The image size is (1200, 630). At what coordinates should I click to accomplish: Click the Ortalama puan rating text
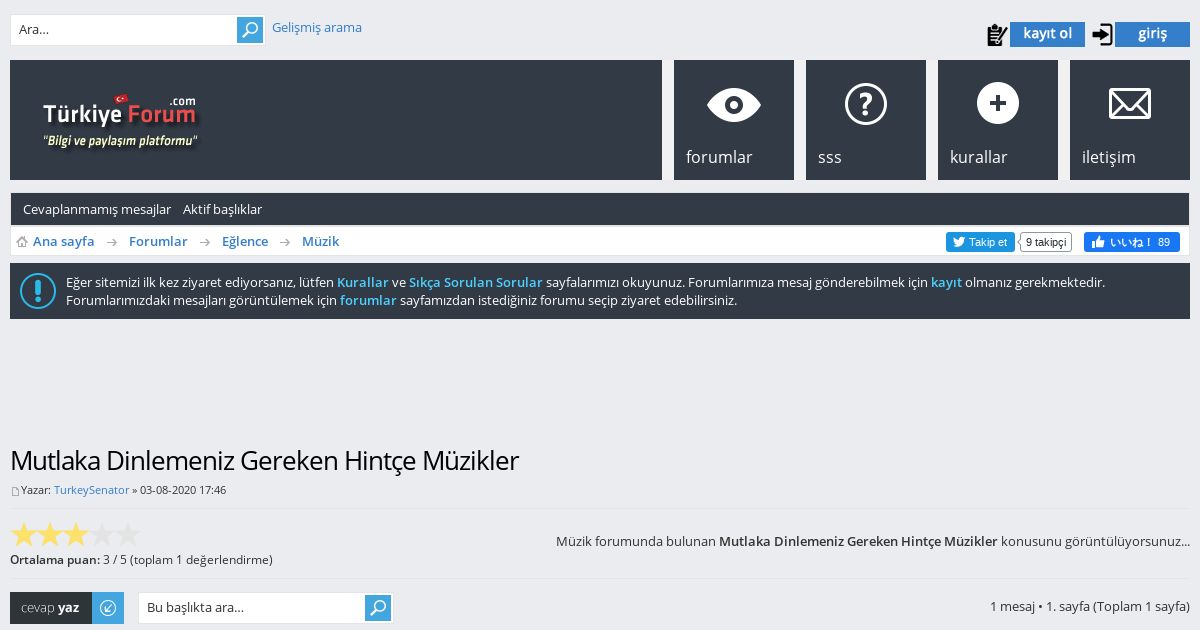click(x=141, y=560)
